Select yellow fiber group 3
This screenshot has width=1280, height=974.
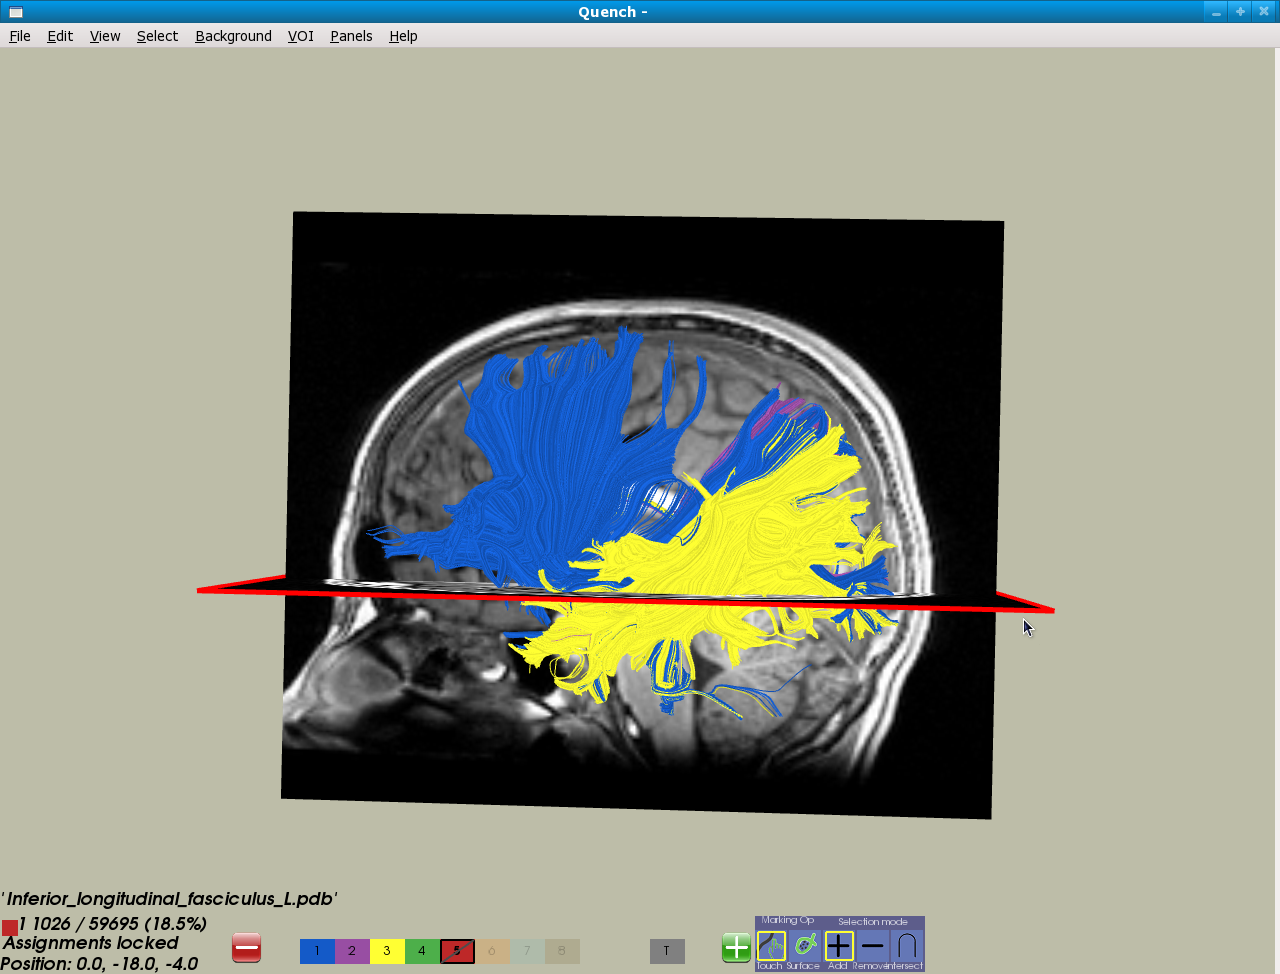click(387, 951)
